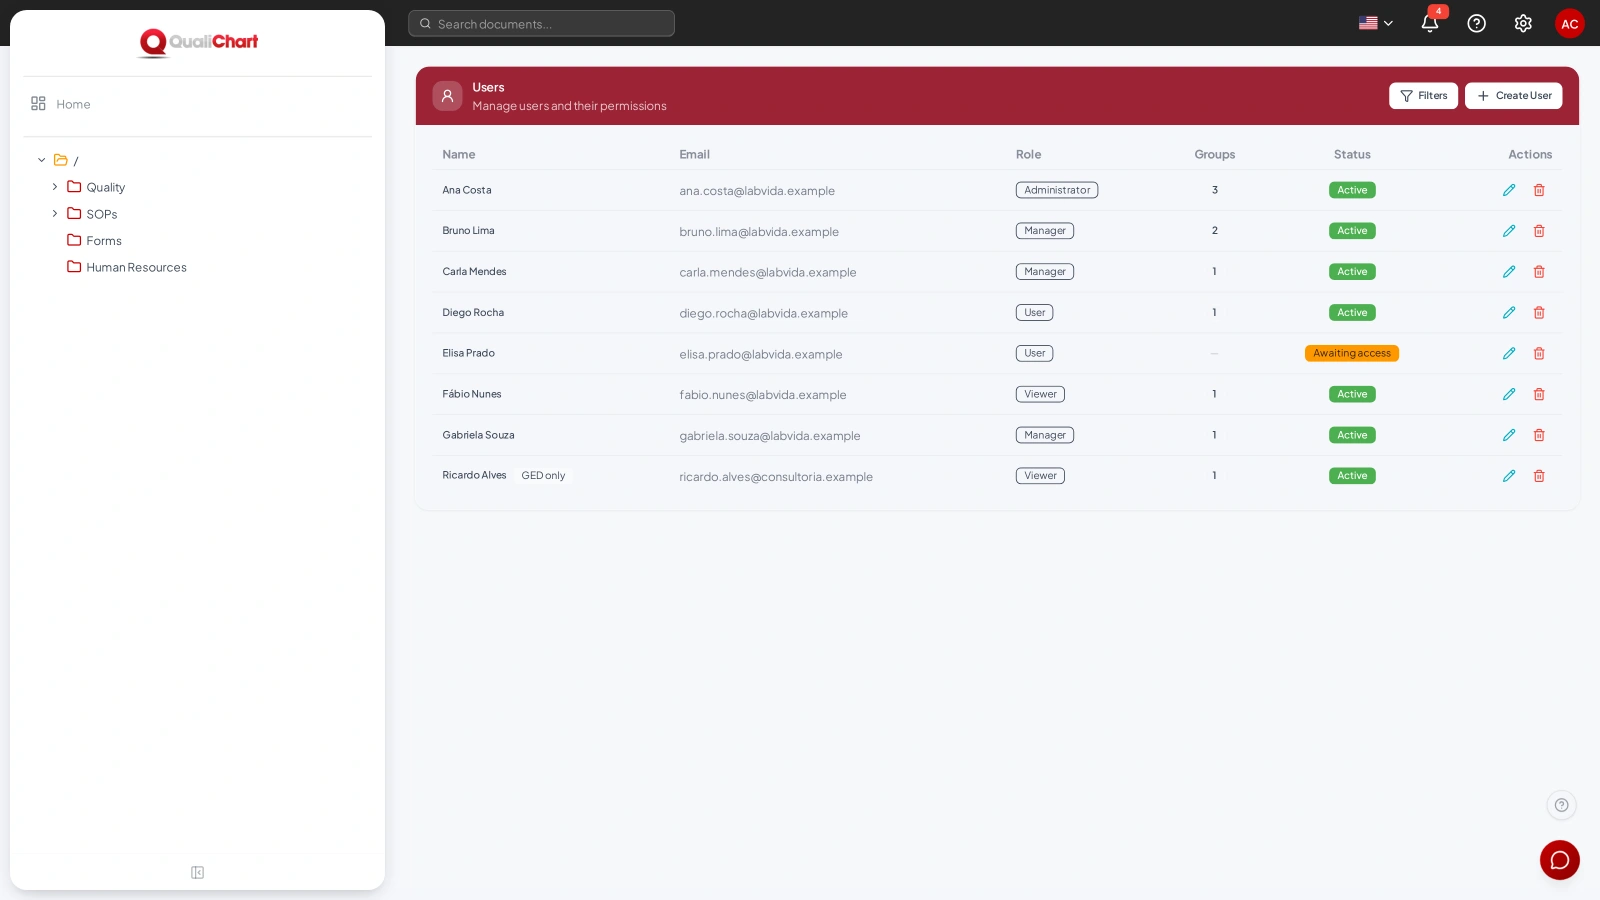The height and width of the screenshot is (900, 1600).
Task: Click the GED only tag
Action: pyautogui.click(x=543, y=476)
